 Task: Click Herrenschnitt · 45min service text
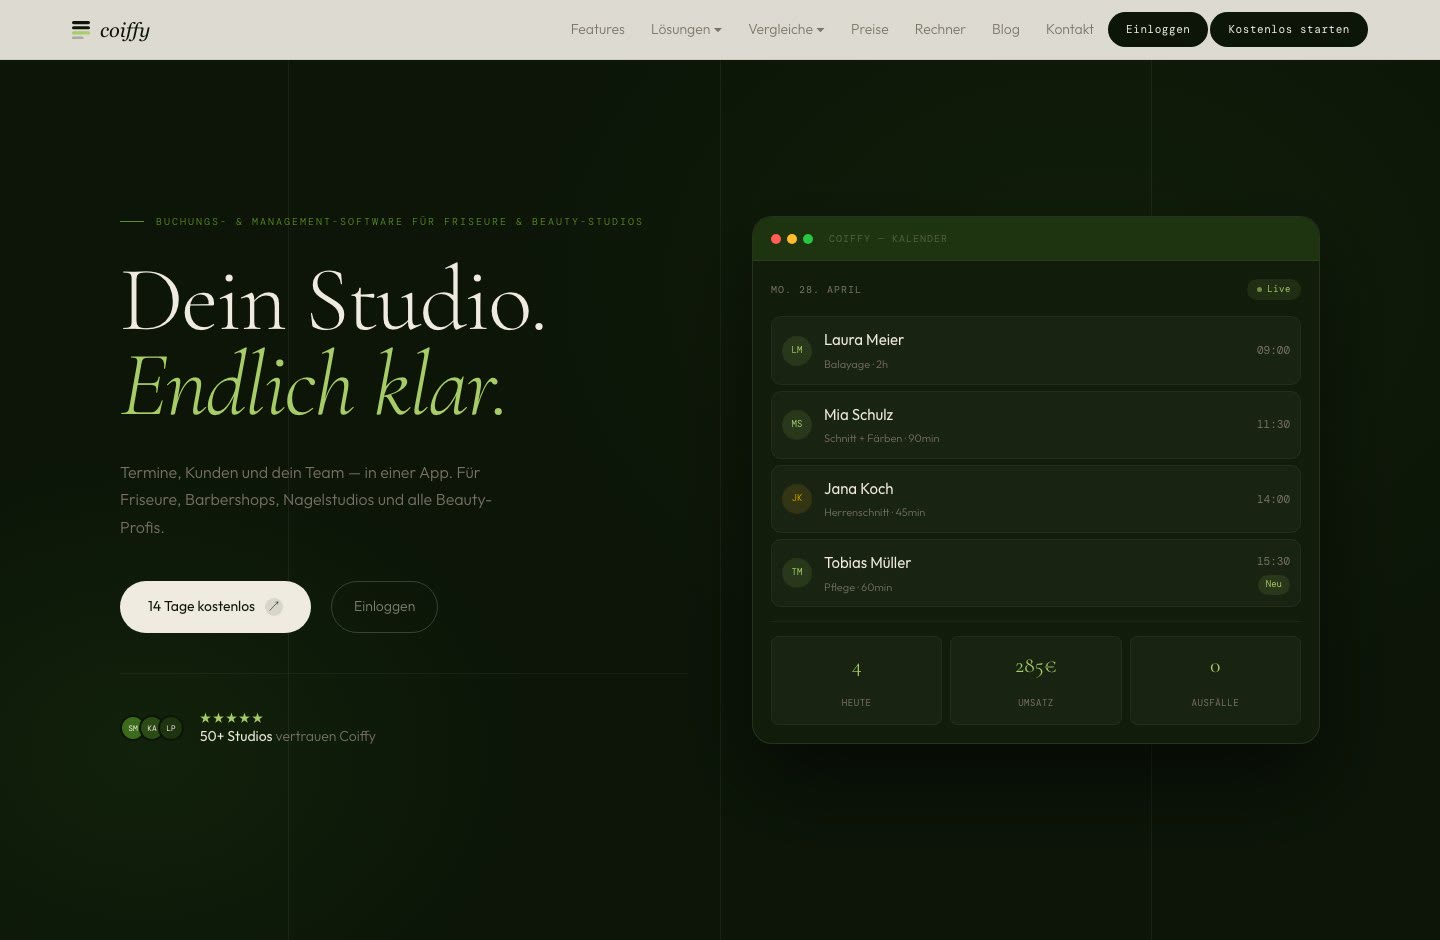coord(874,512)
